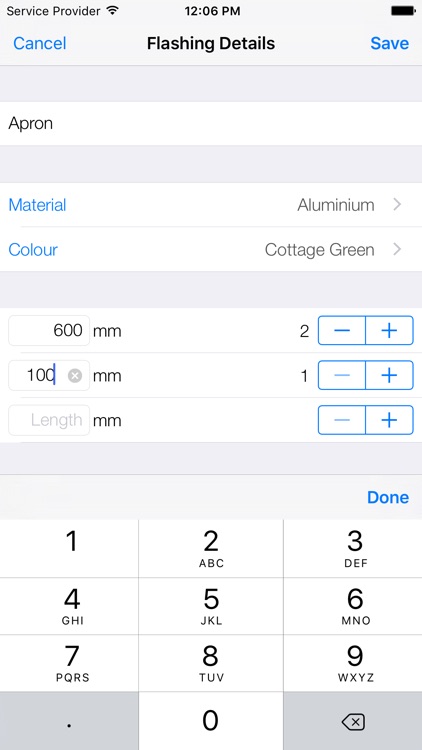Tap Done above the keypad
Image resolution: width=422 pixels, height=750 pixels.
(x=388, y=497)
